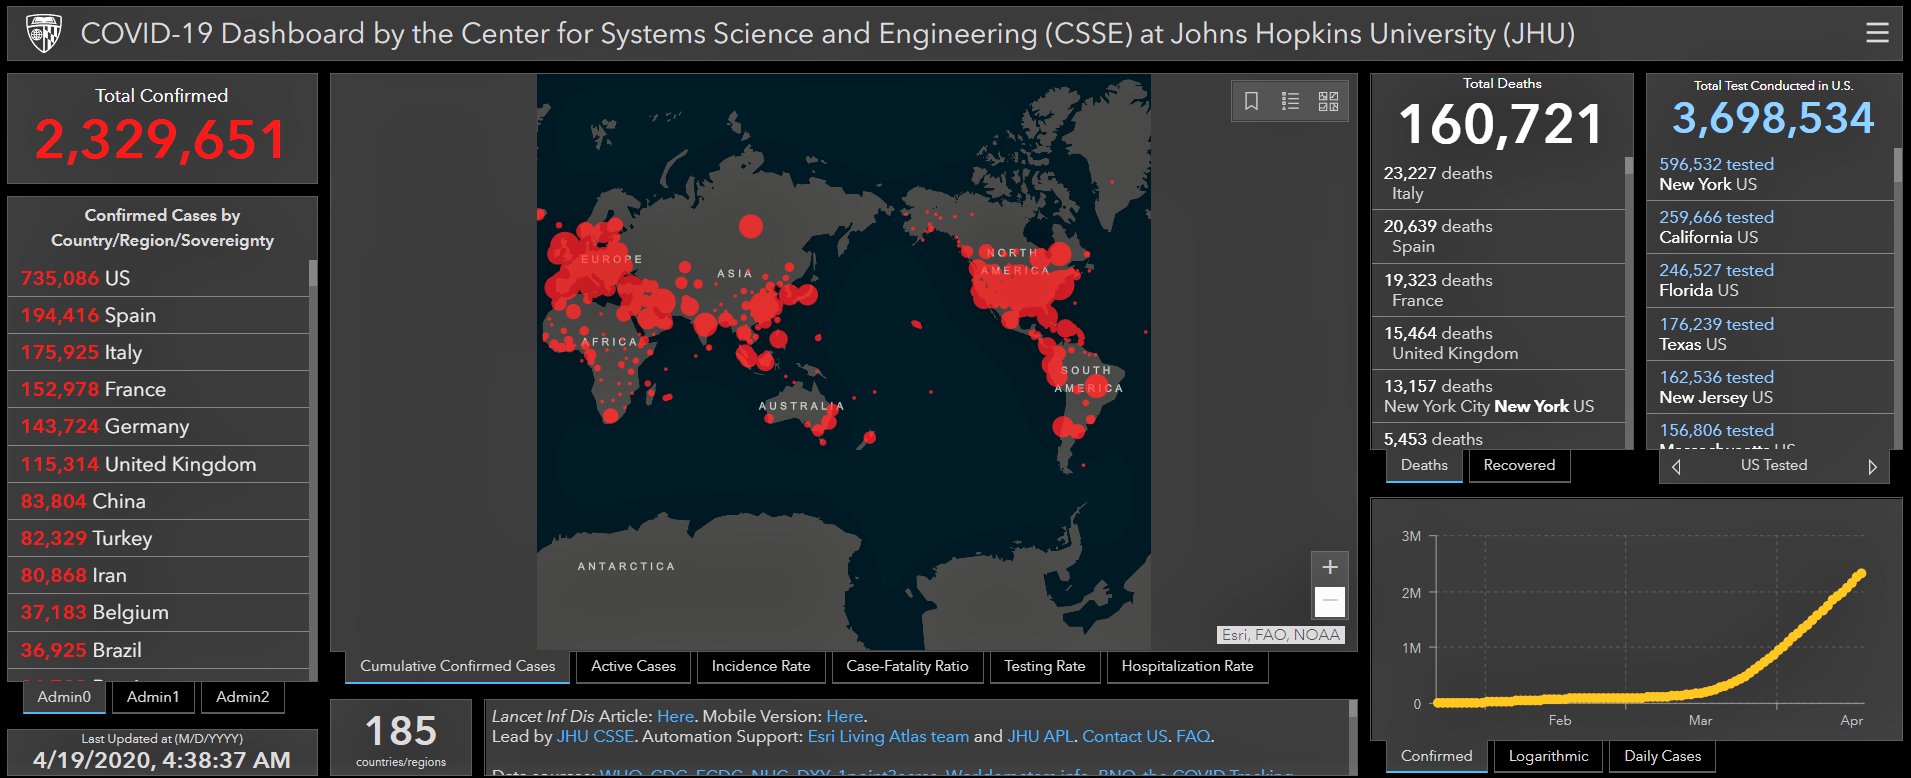Select the Recovered tab
The height and width of the screenshot is (778, 1911).
click(x=1519, y=465)
